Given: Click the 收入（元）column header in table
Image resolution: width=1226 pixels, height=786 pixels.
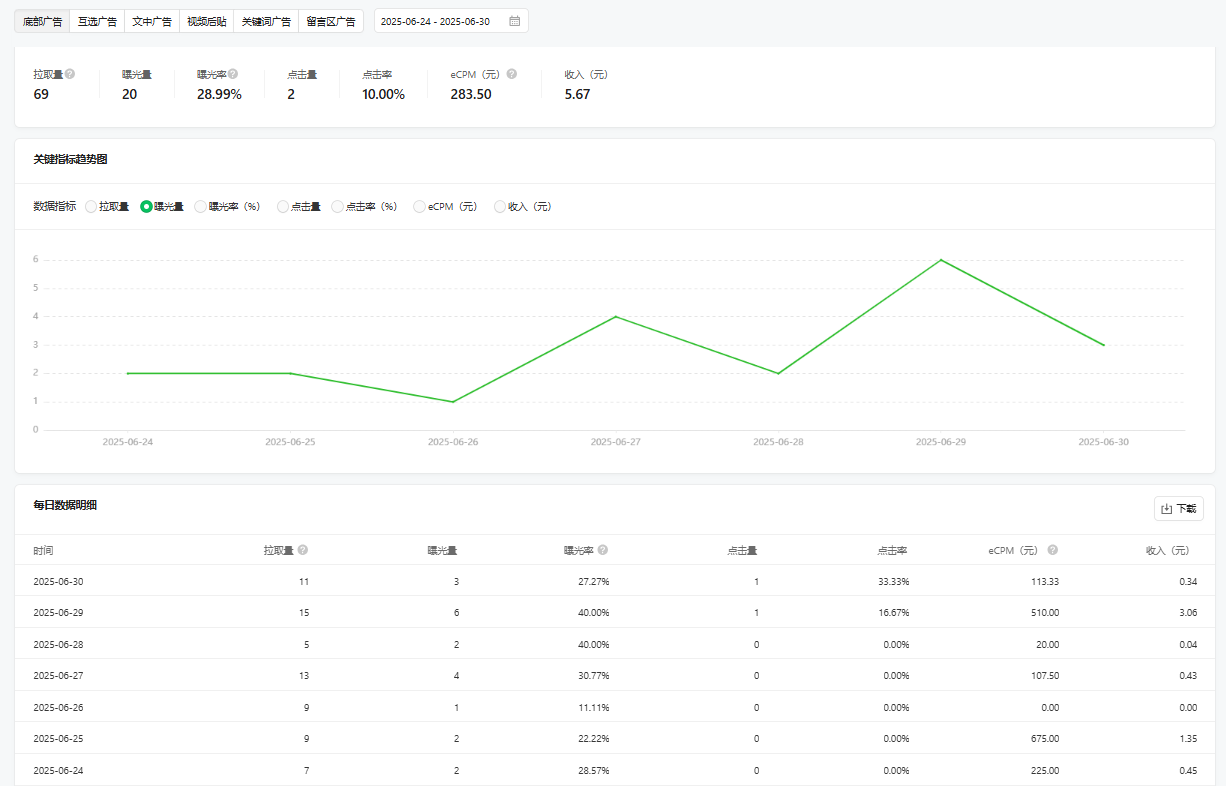Looking at the screenshot, I should coord(1167,550).
